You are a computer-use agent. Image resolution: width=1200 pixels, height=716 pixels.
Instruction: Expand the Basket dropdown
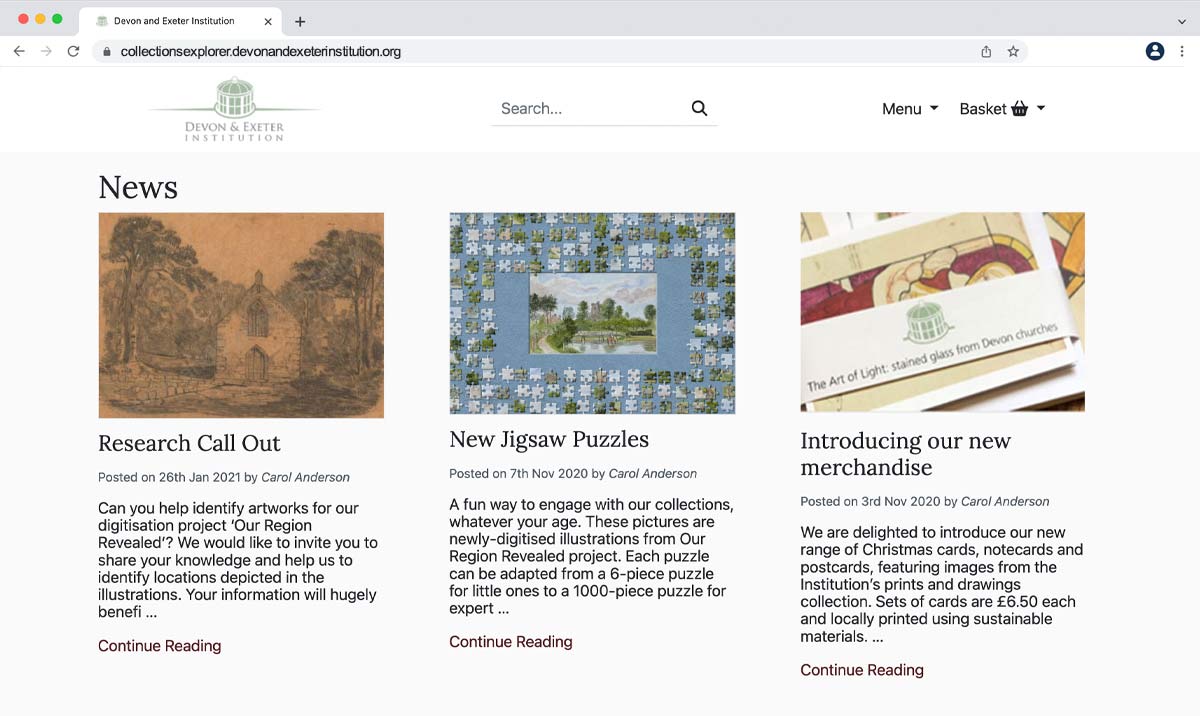pyautogui.click(x=1001, y=109)
